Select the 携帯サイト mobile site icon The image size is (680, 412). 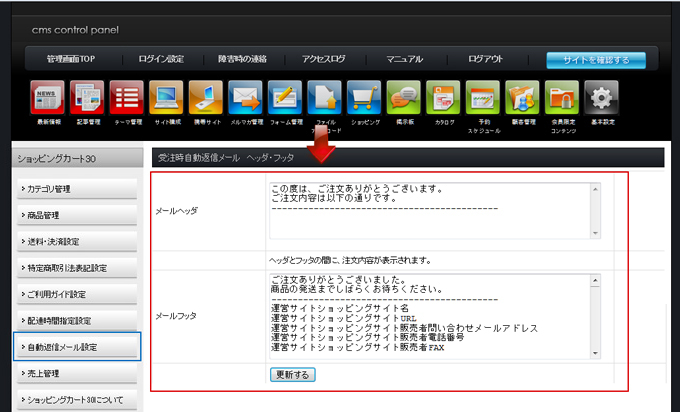tap(206, 98)
